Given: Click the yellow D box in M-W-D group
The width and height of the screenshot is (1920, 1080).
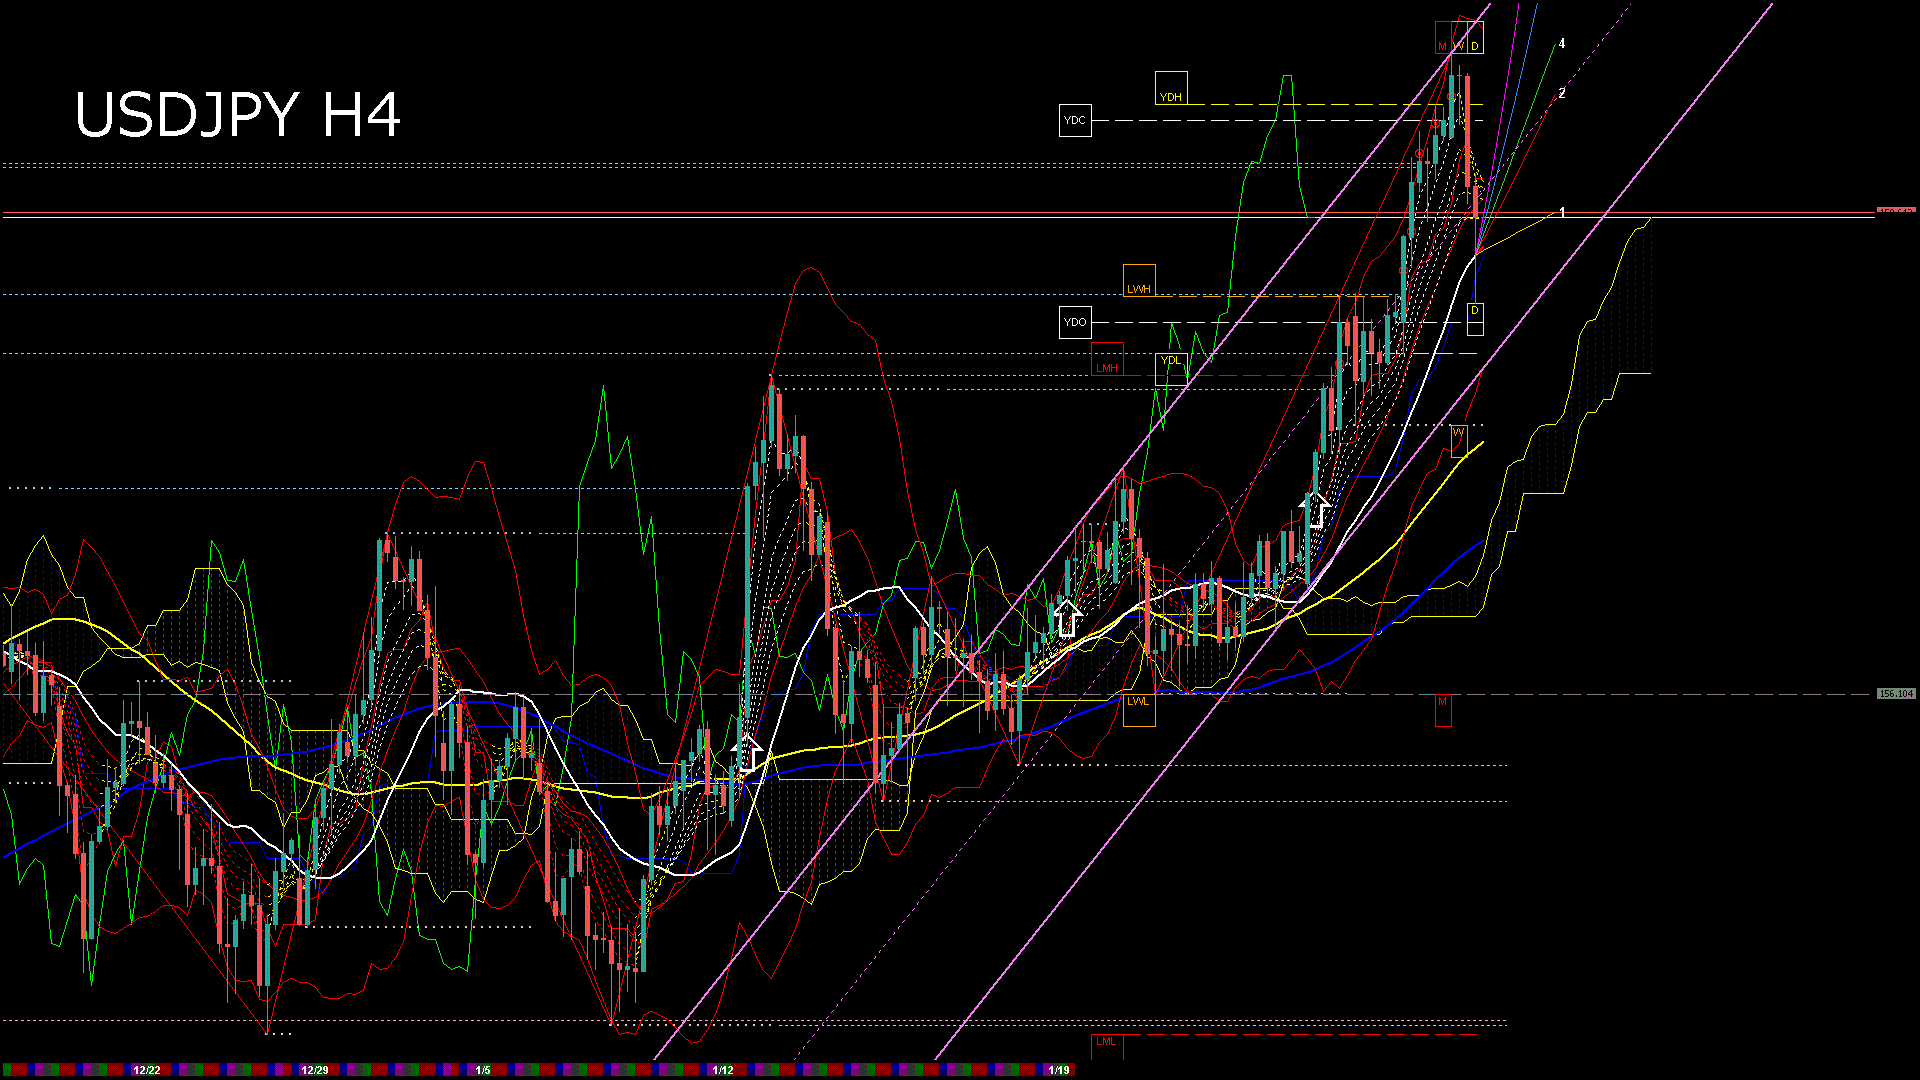Looking at the screenshot, I should [1475, 39].
